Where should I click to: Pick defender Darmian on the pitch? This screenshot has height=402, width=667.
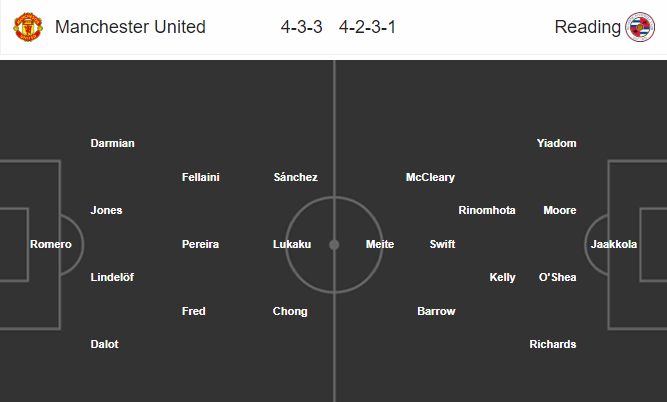point(112,143)
